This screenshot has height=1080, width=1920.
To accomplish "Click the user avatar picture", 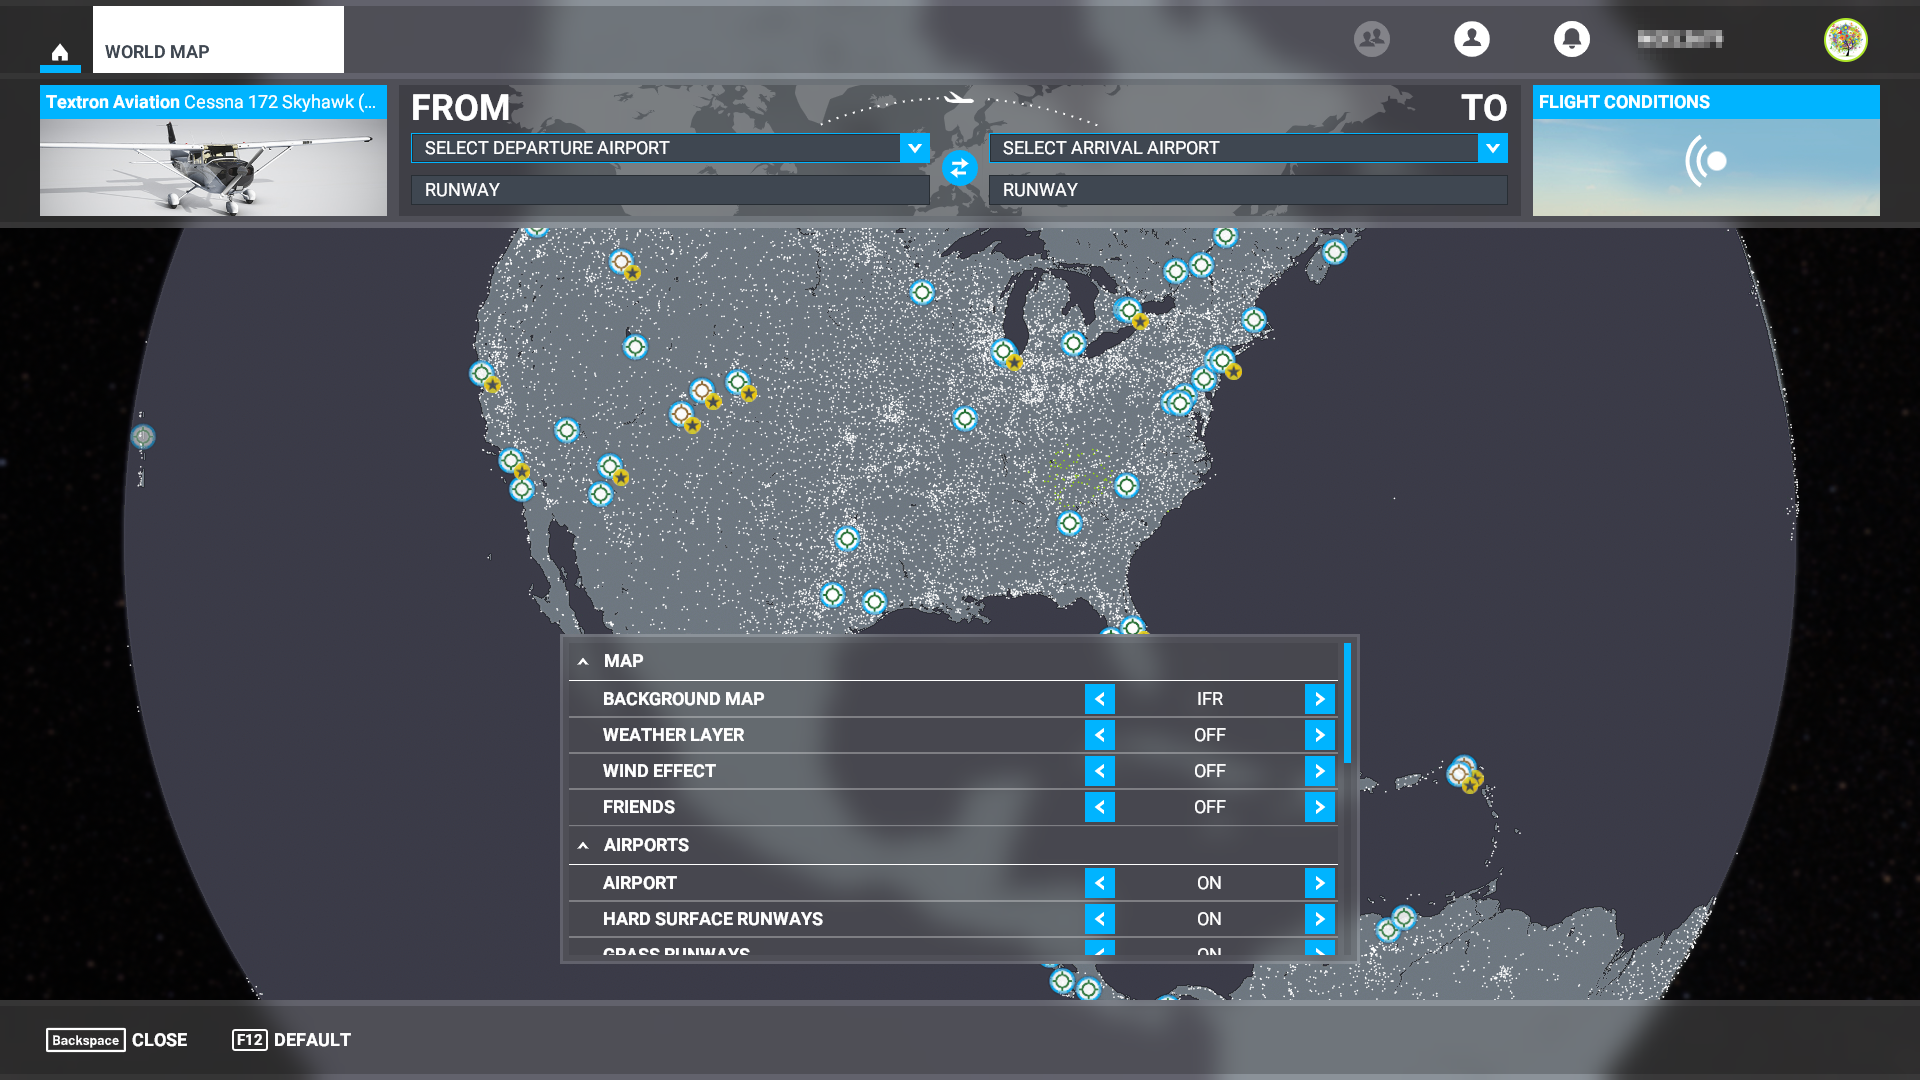I will (x=1845, y=40).
